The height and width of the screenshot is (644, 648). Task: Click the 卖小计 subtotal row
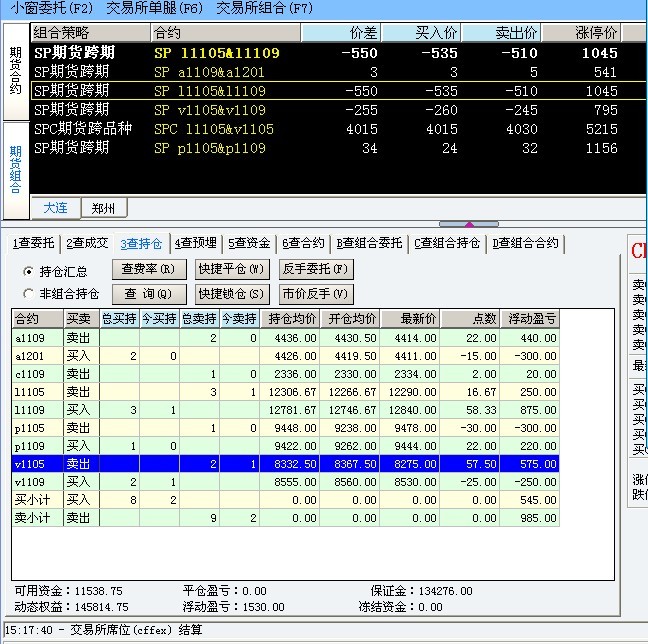click(x=286, y=518)
